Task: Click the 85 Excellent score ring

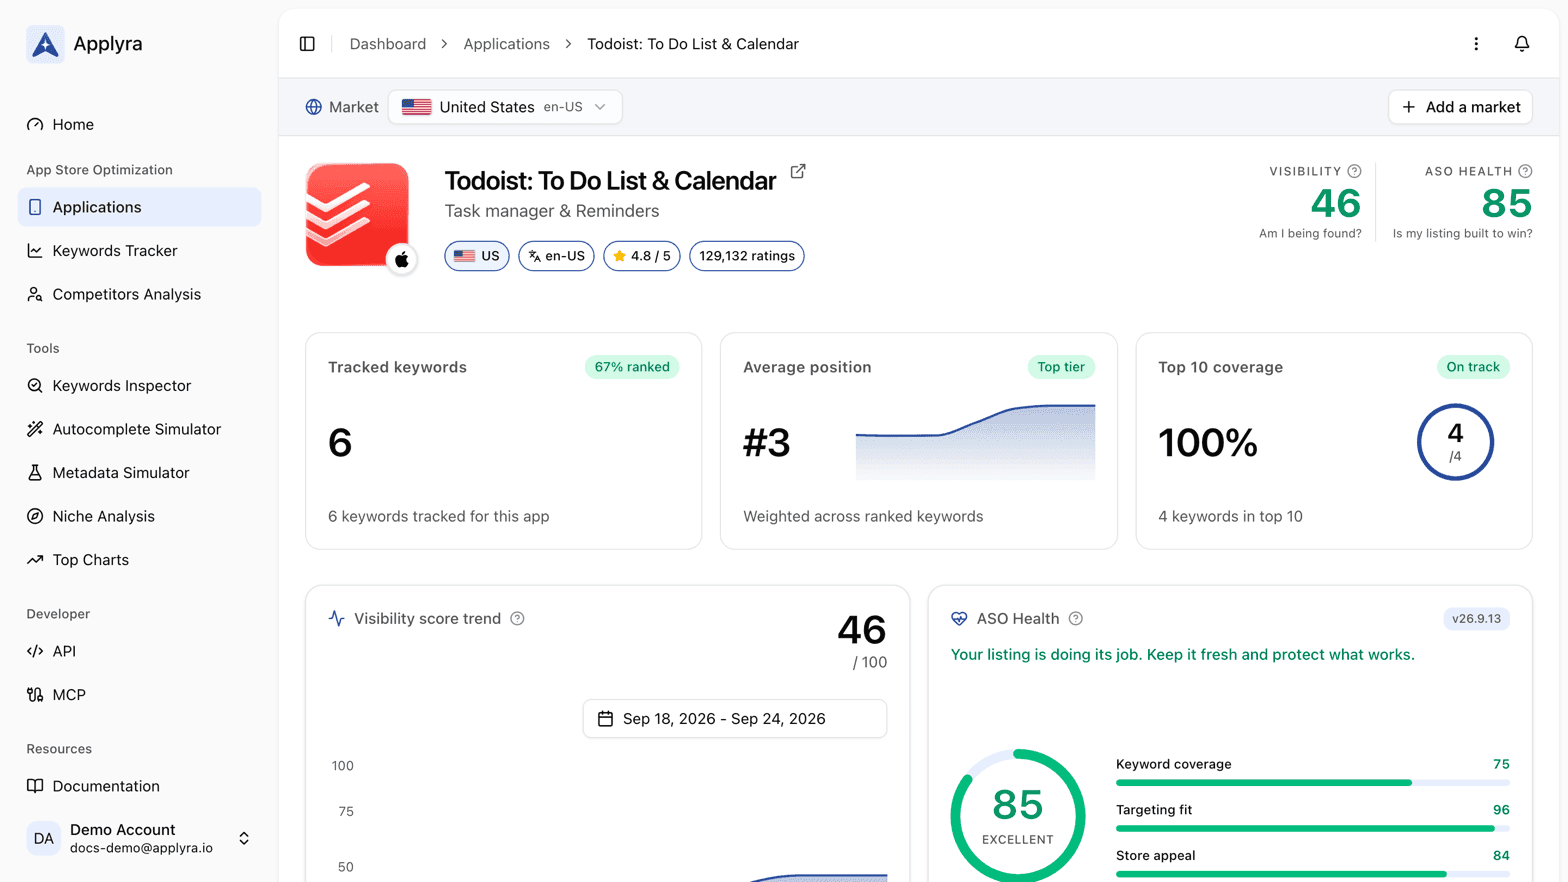Action: pos(1018,815)
